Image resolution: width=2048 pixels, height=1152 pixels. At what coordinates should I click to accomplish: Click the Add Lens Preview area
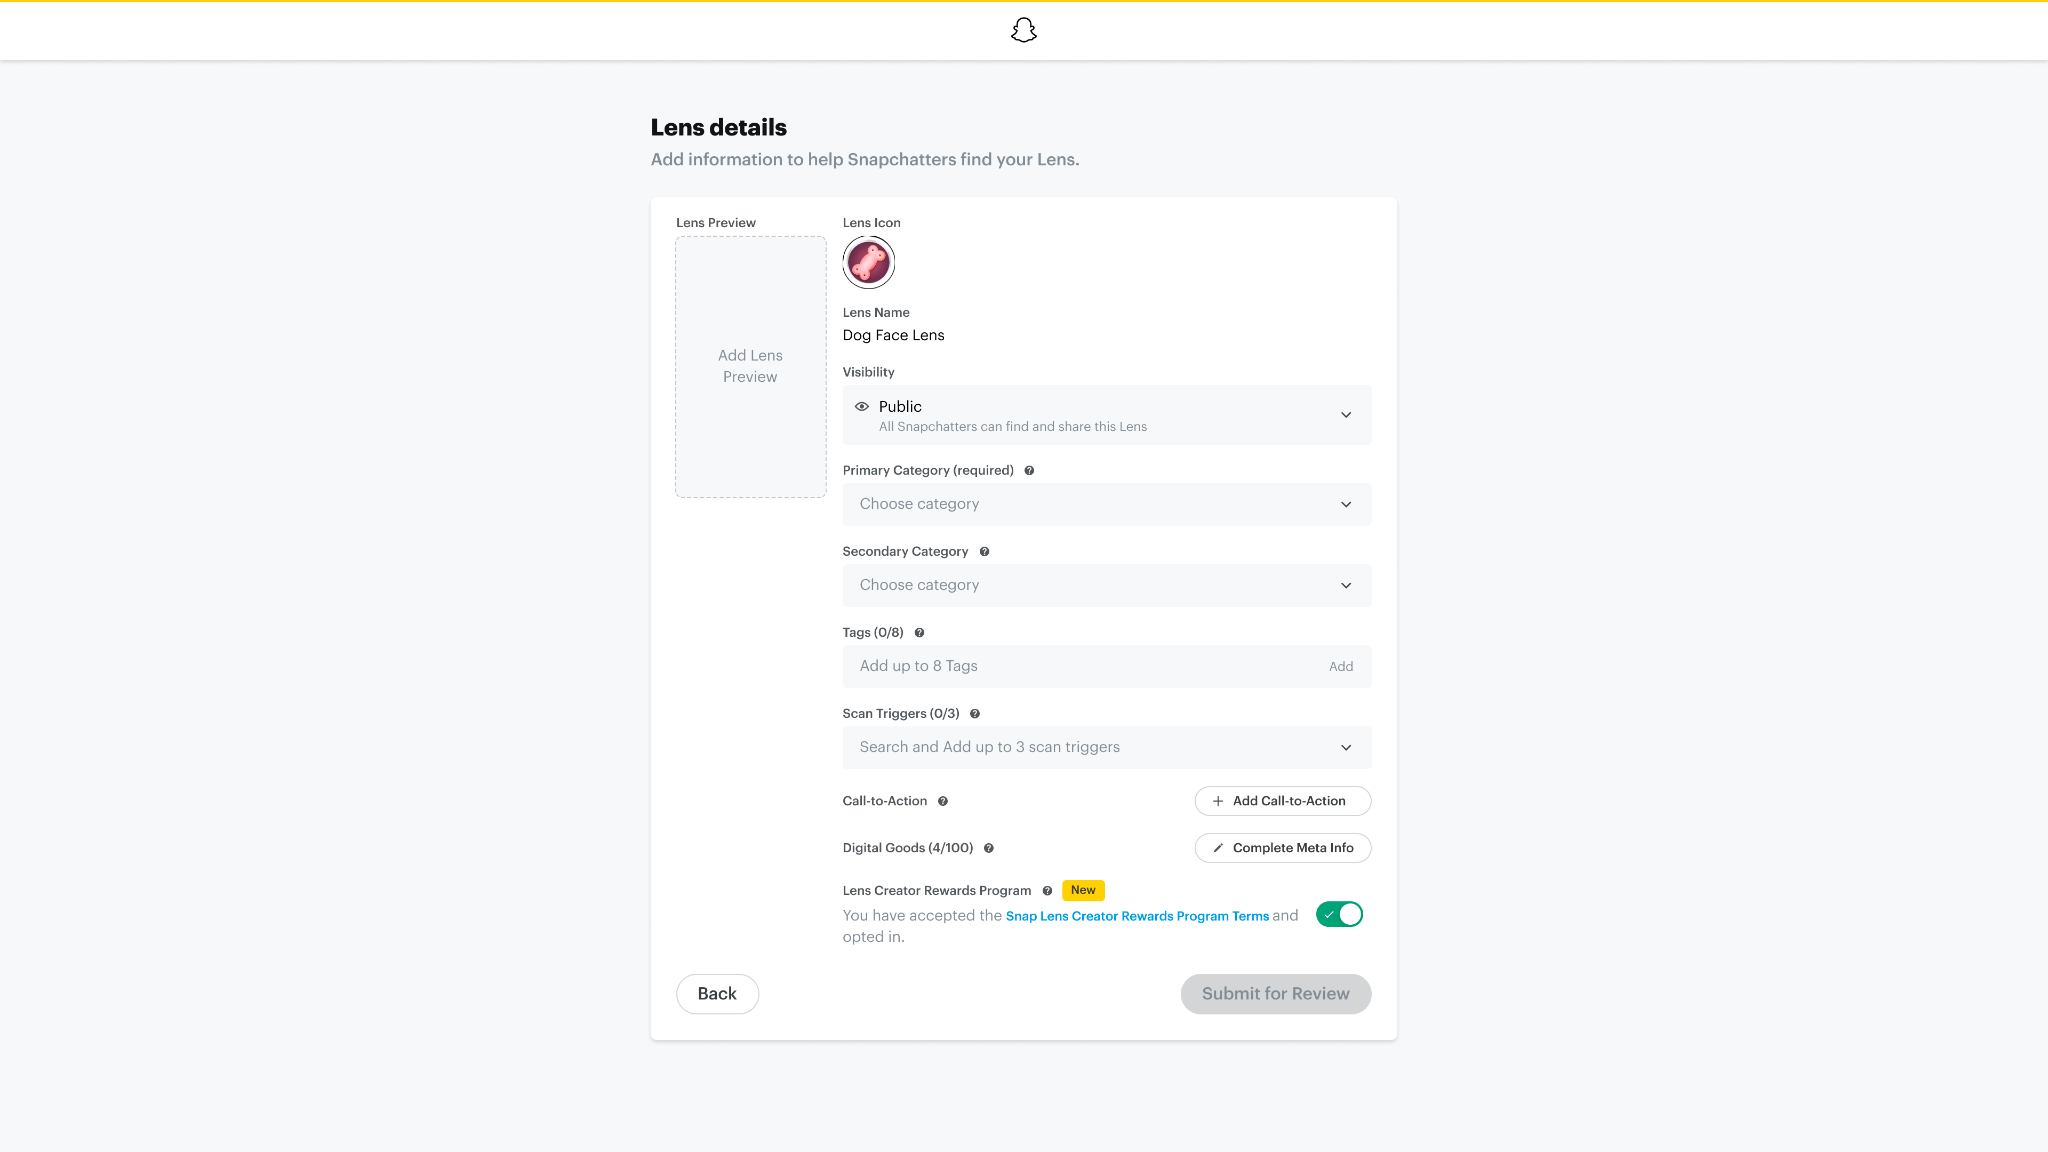point(750,367)
